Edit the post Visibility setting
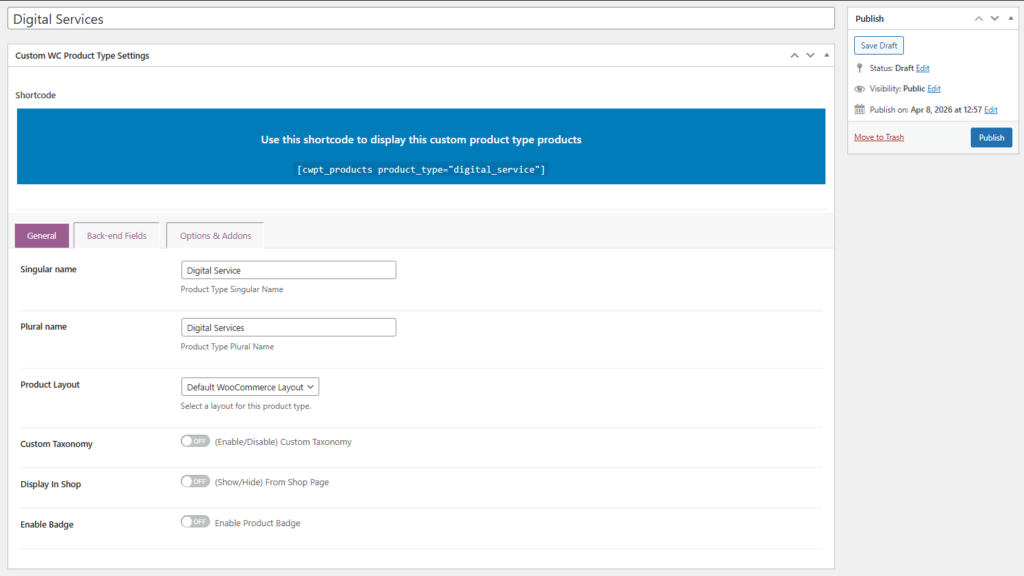The image size is (1024, 576). point(934,88)
